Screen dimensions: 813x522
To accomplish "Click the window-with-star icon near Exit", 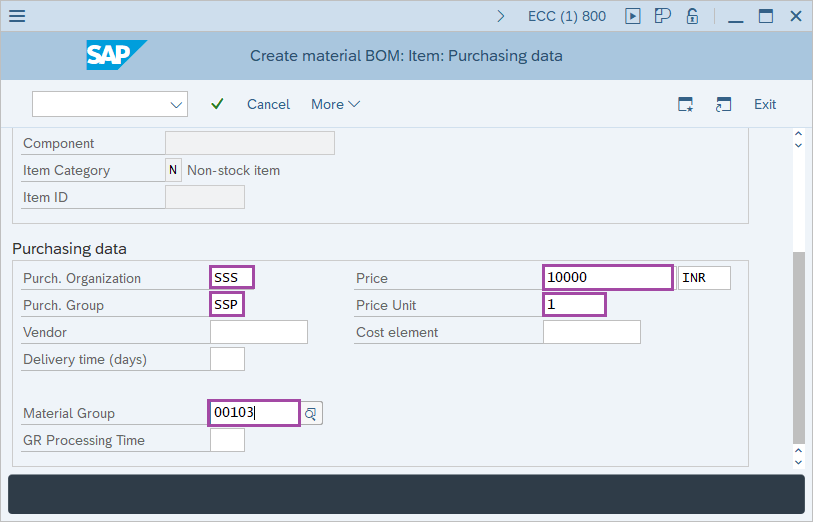I will (685, 104).
